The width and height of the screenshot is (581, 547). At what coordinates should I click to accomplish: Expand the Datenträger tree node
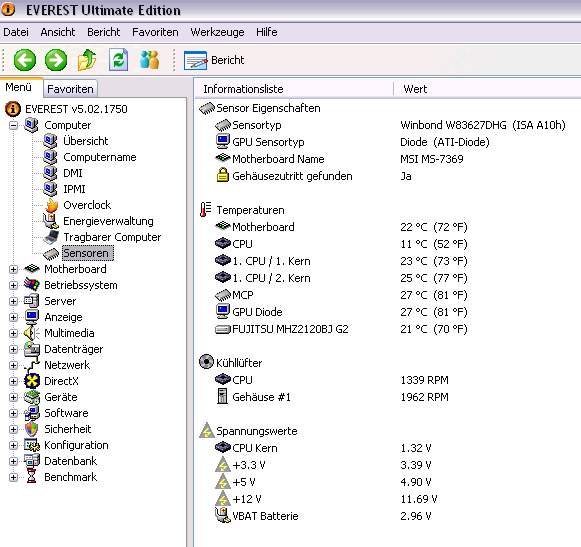tap(13, 349)
